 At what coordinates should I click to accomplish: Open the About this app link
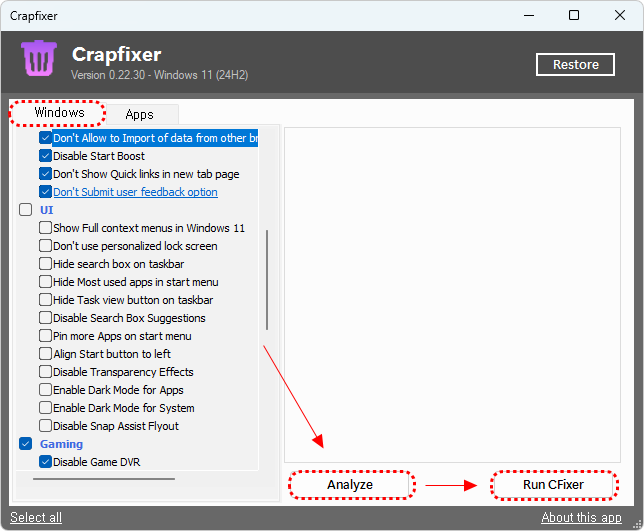click(x=581, y=517)
